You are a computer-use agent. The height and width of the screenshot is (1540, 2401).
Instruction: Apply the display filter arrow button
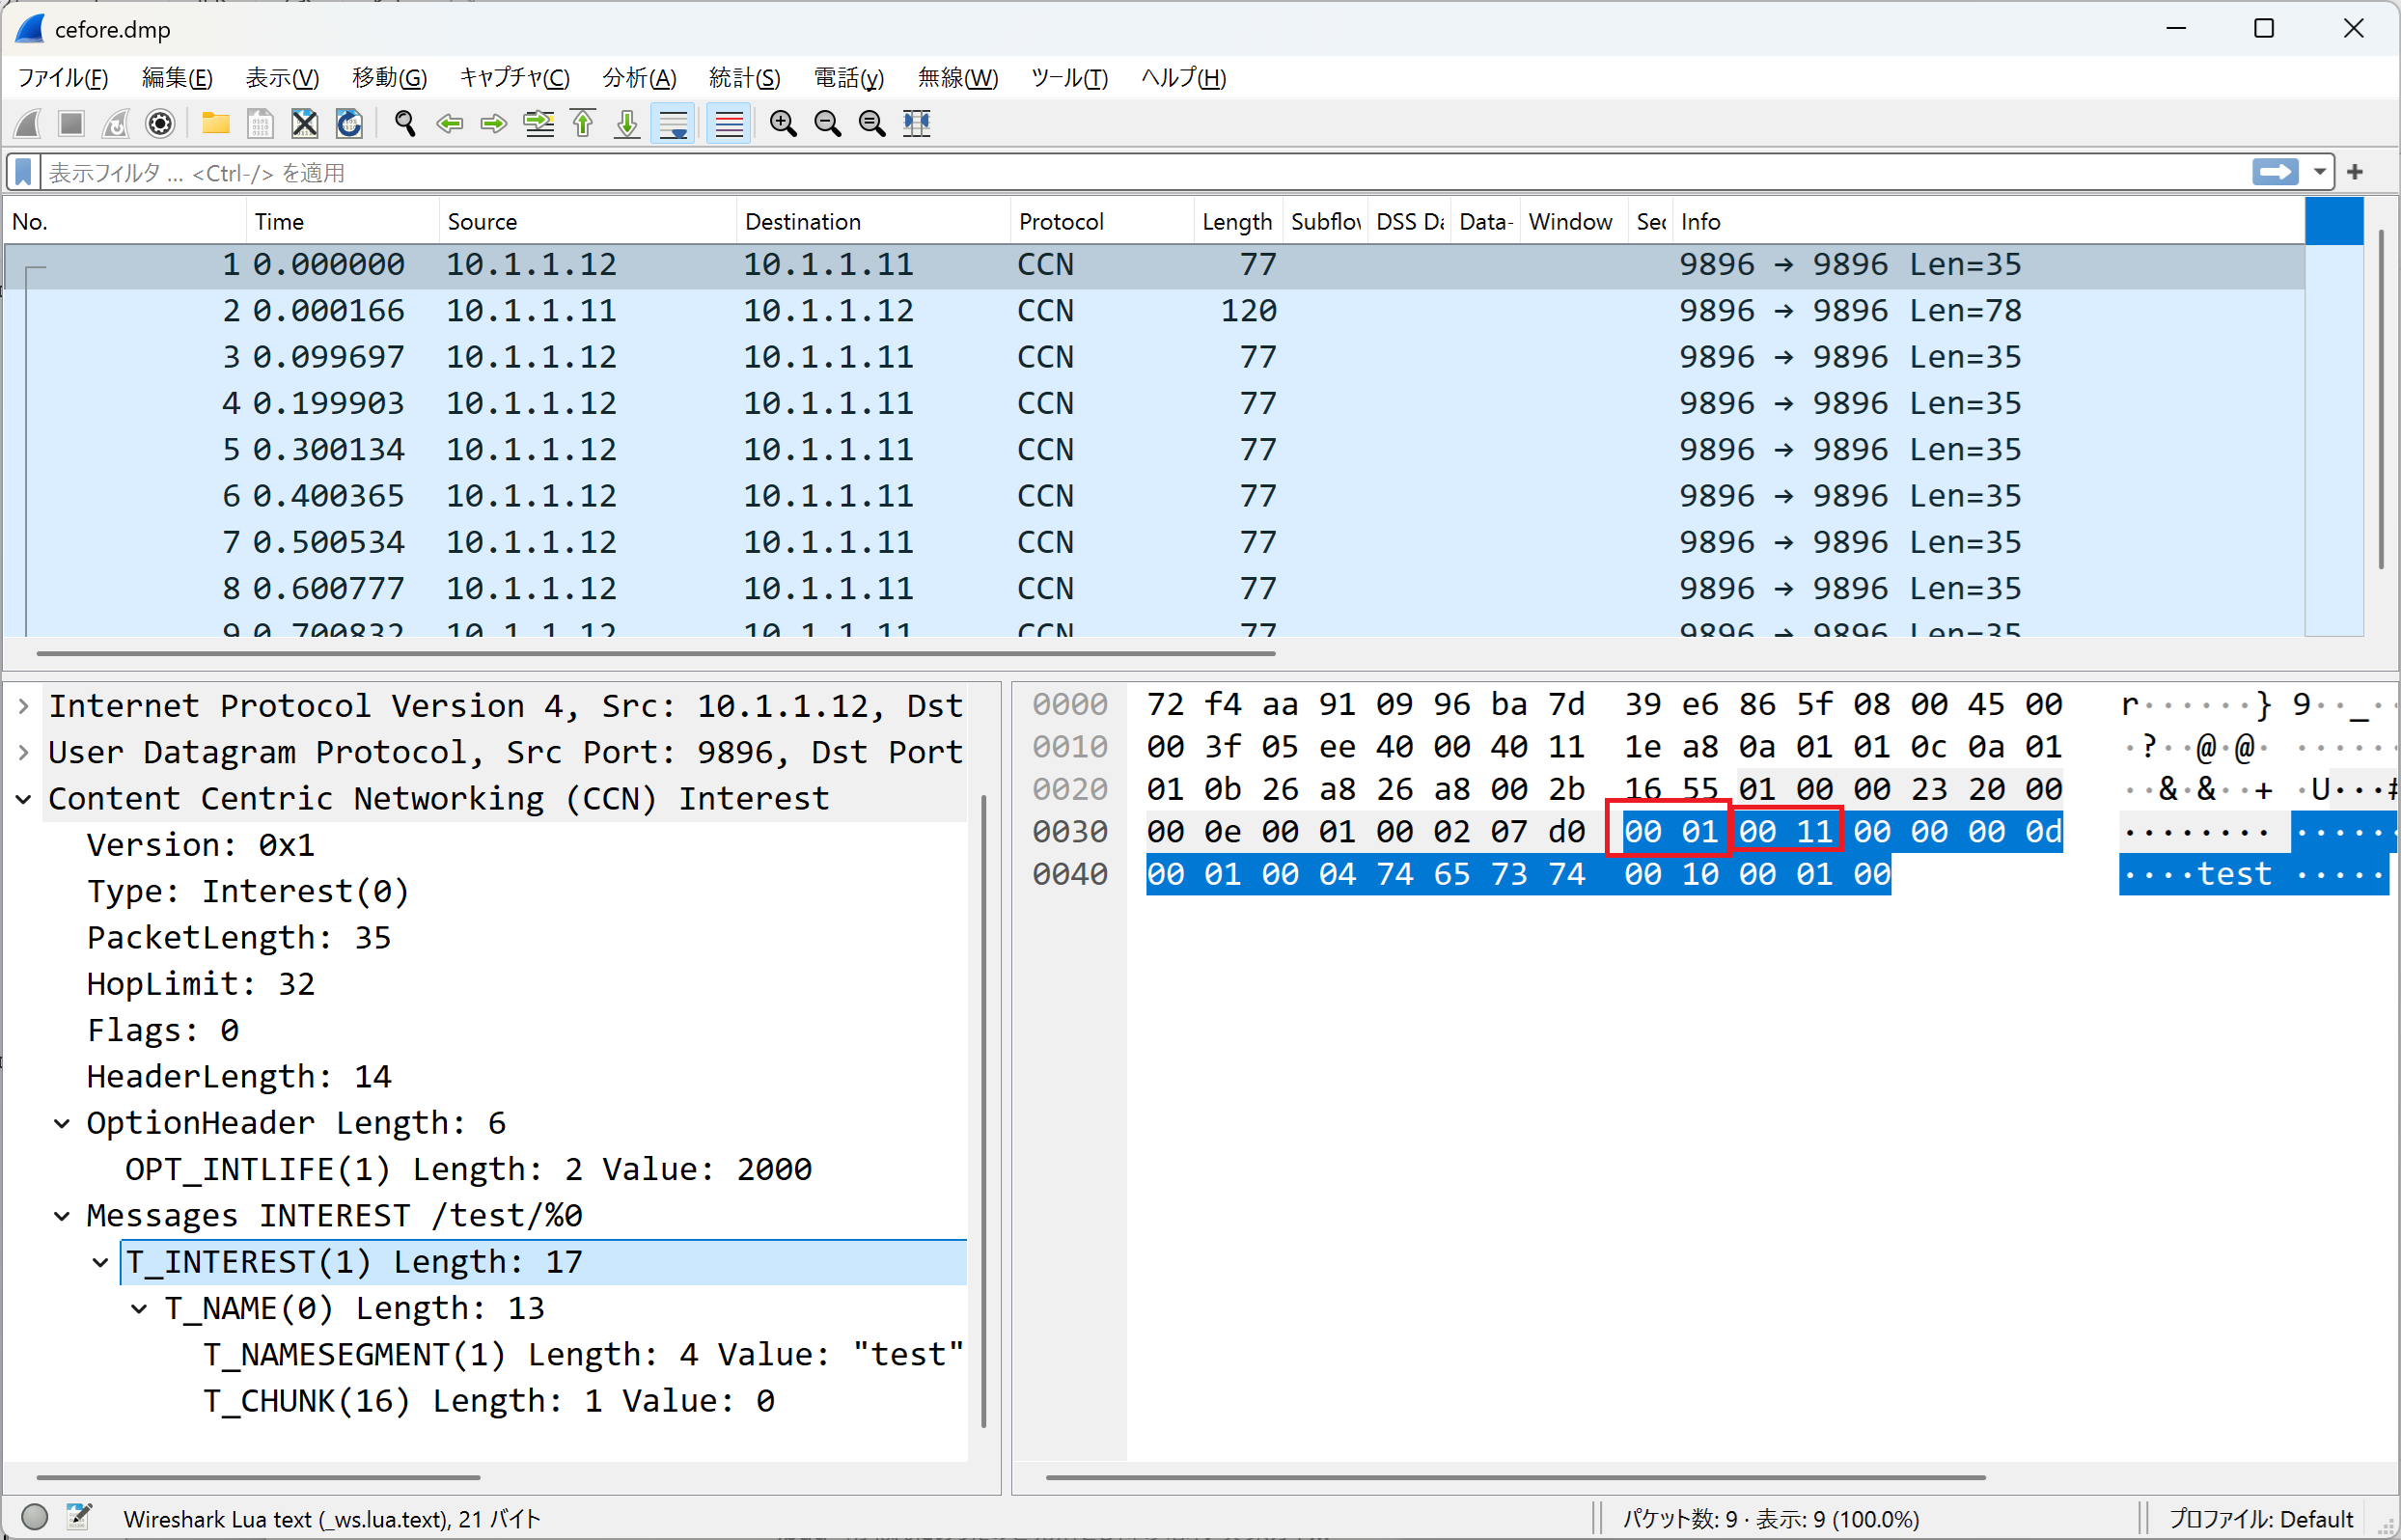coord(2275,172)
